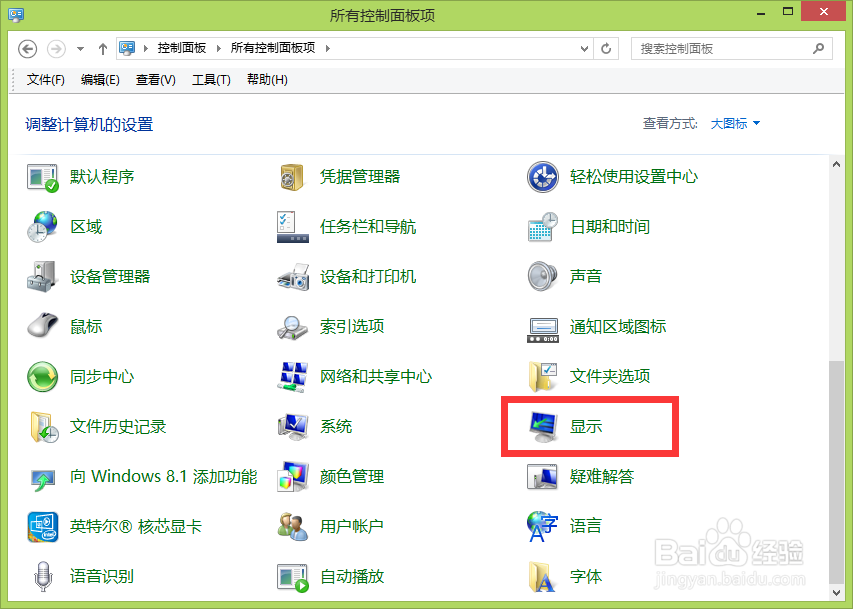Open the 工具(T) menu
Image resolution: width=853 pixels, height=609 pixels.
pyautogui.click(x=211, y=80)
